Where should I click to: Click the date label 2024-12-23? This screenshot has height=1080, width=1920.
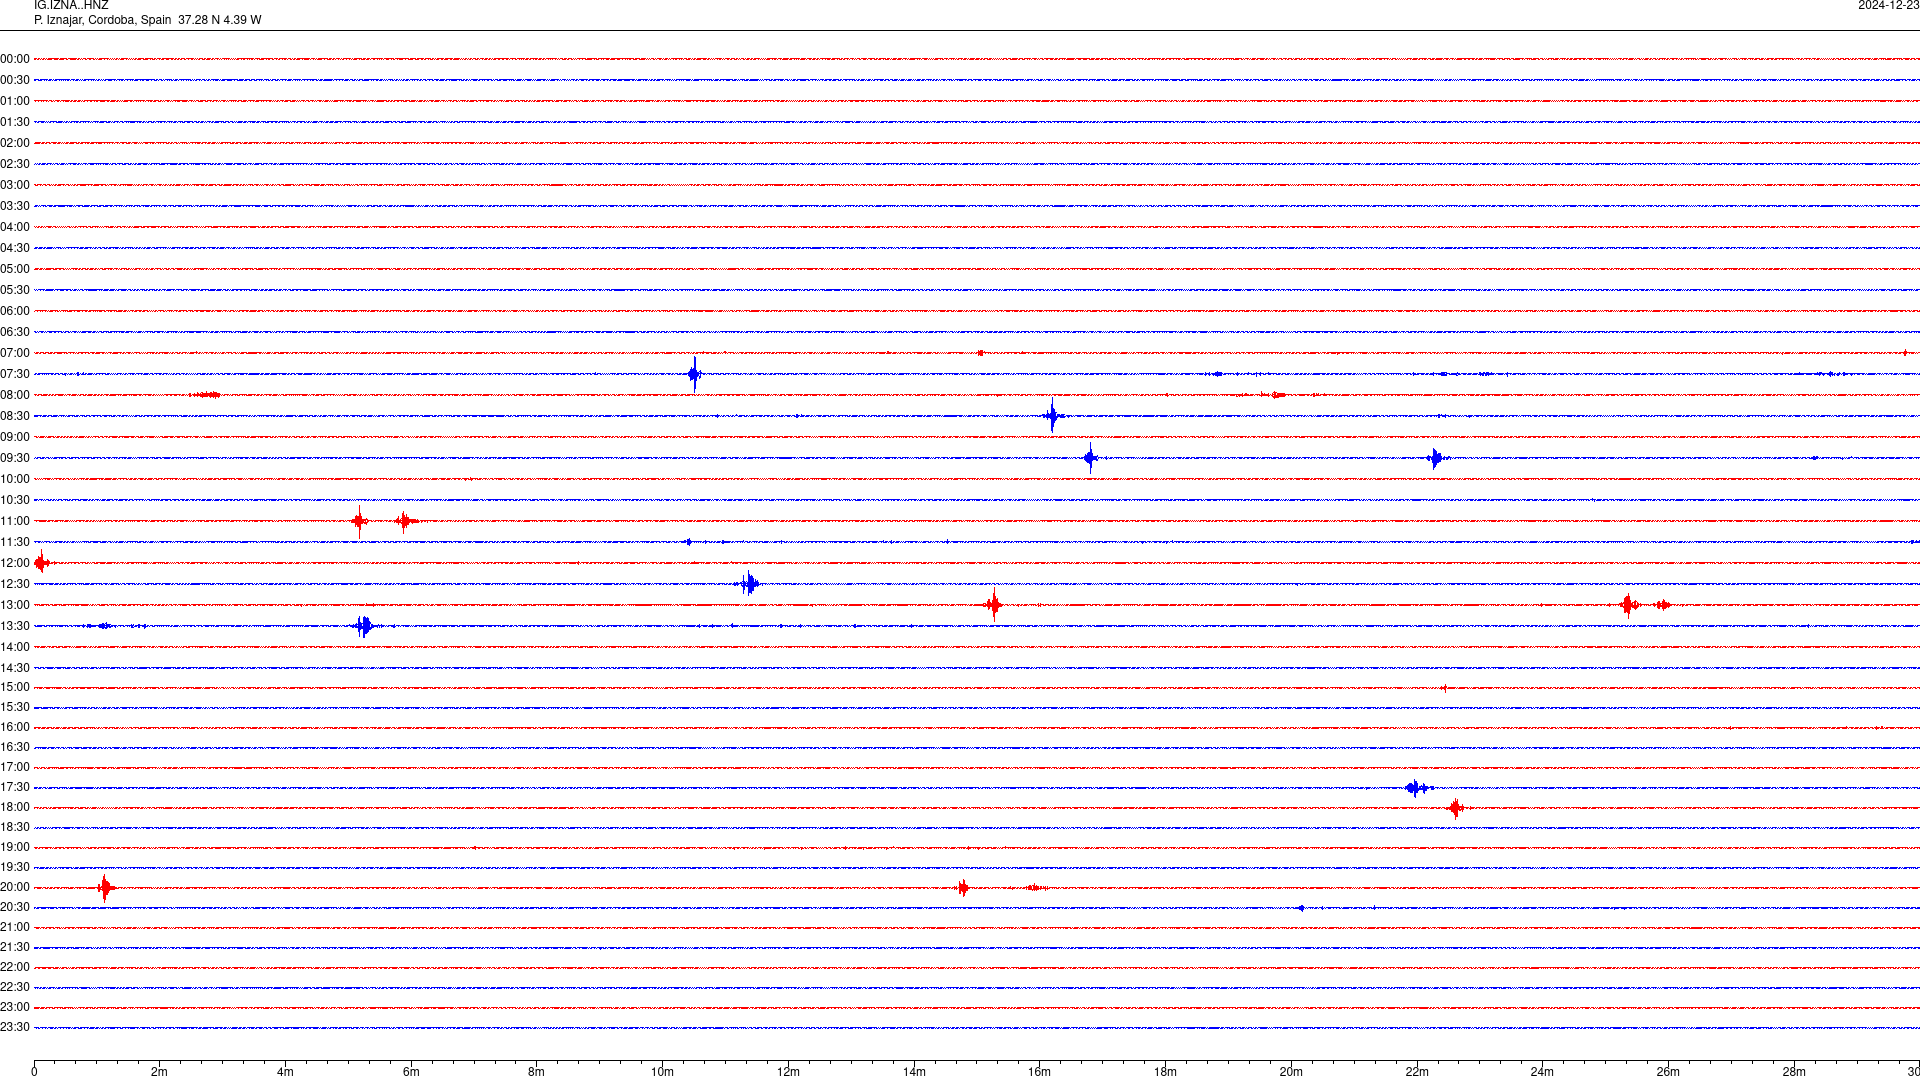point(1888,6)
